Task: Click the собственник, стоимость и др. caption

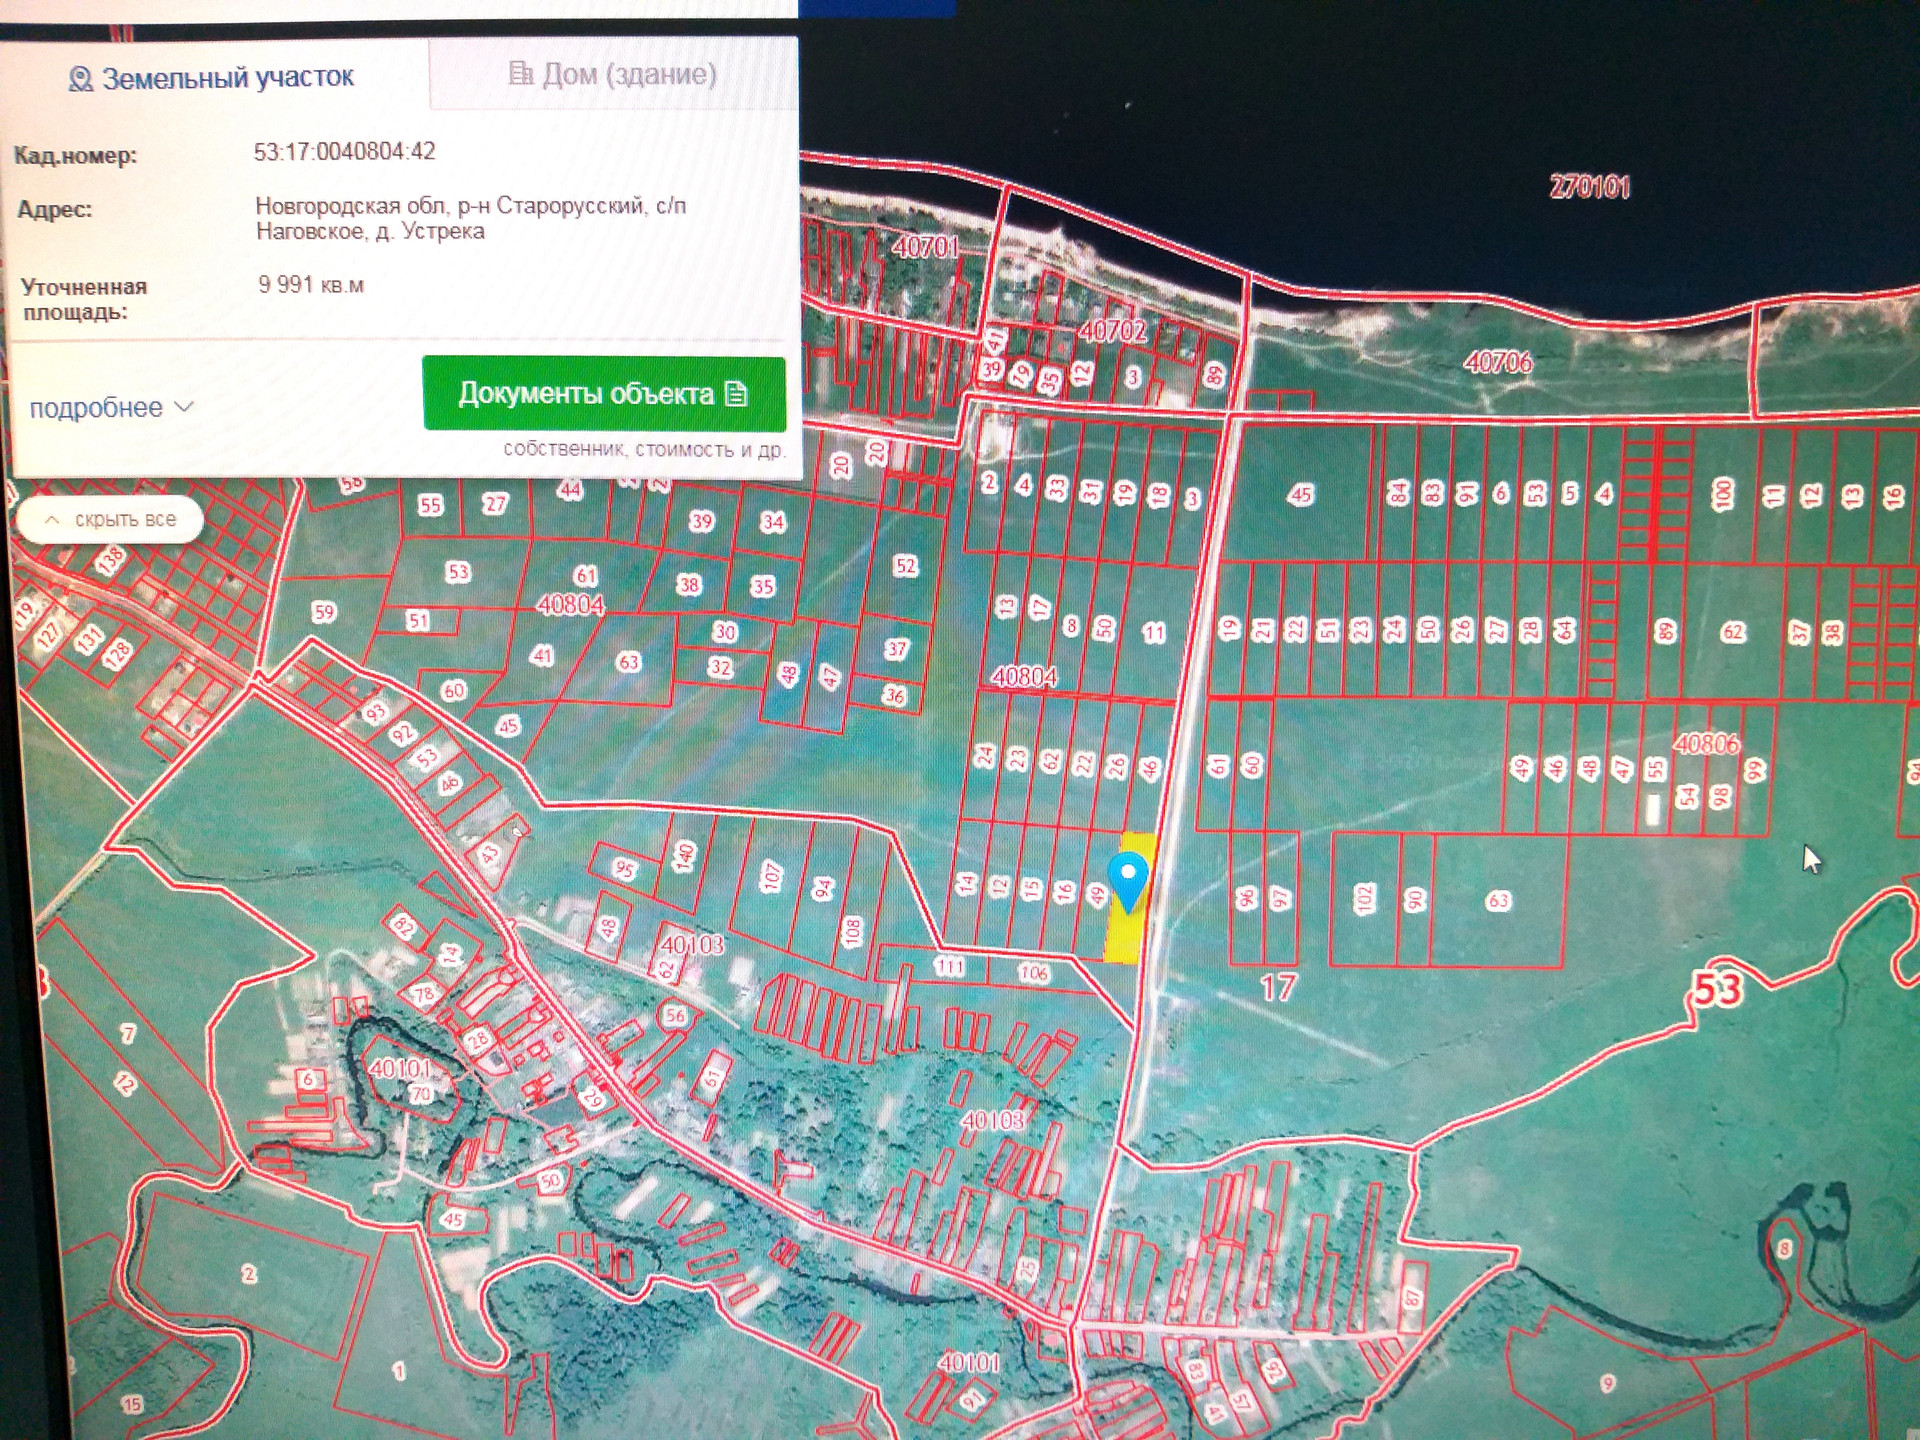Action: pos(643,450)
